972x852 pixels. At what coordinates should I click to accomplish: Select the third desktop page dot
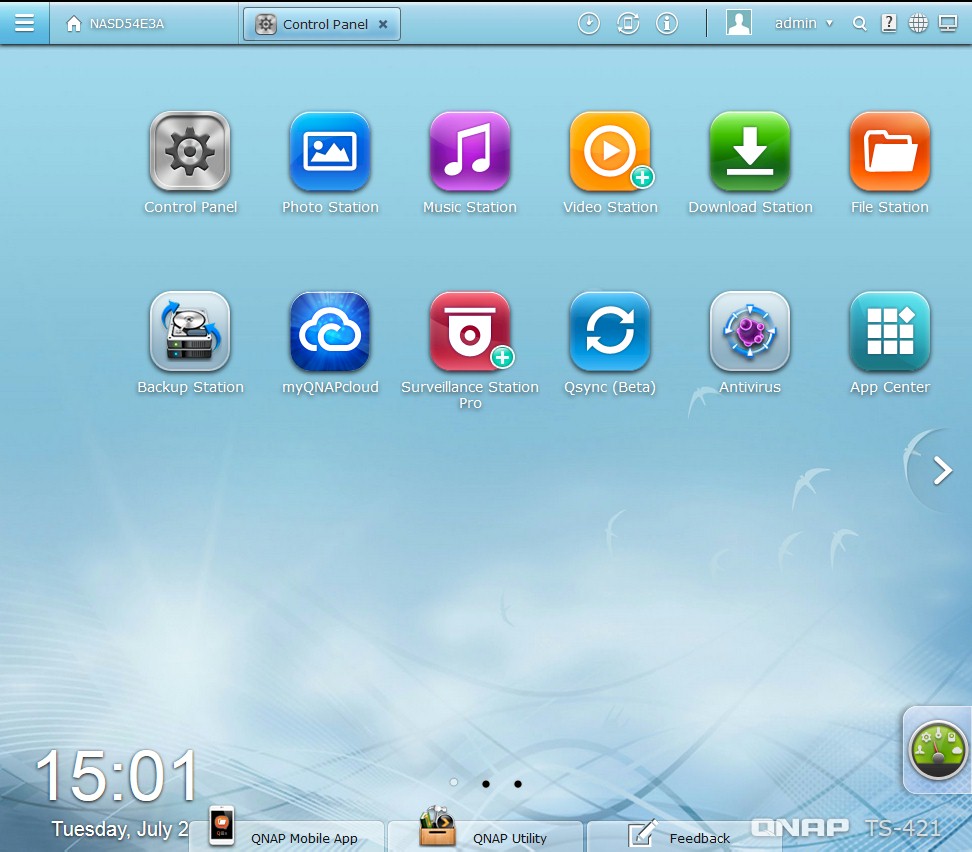(x=518, y=784)
